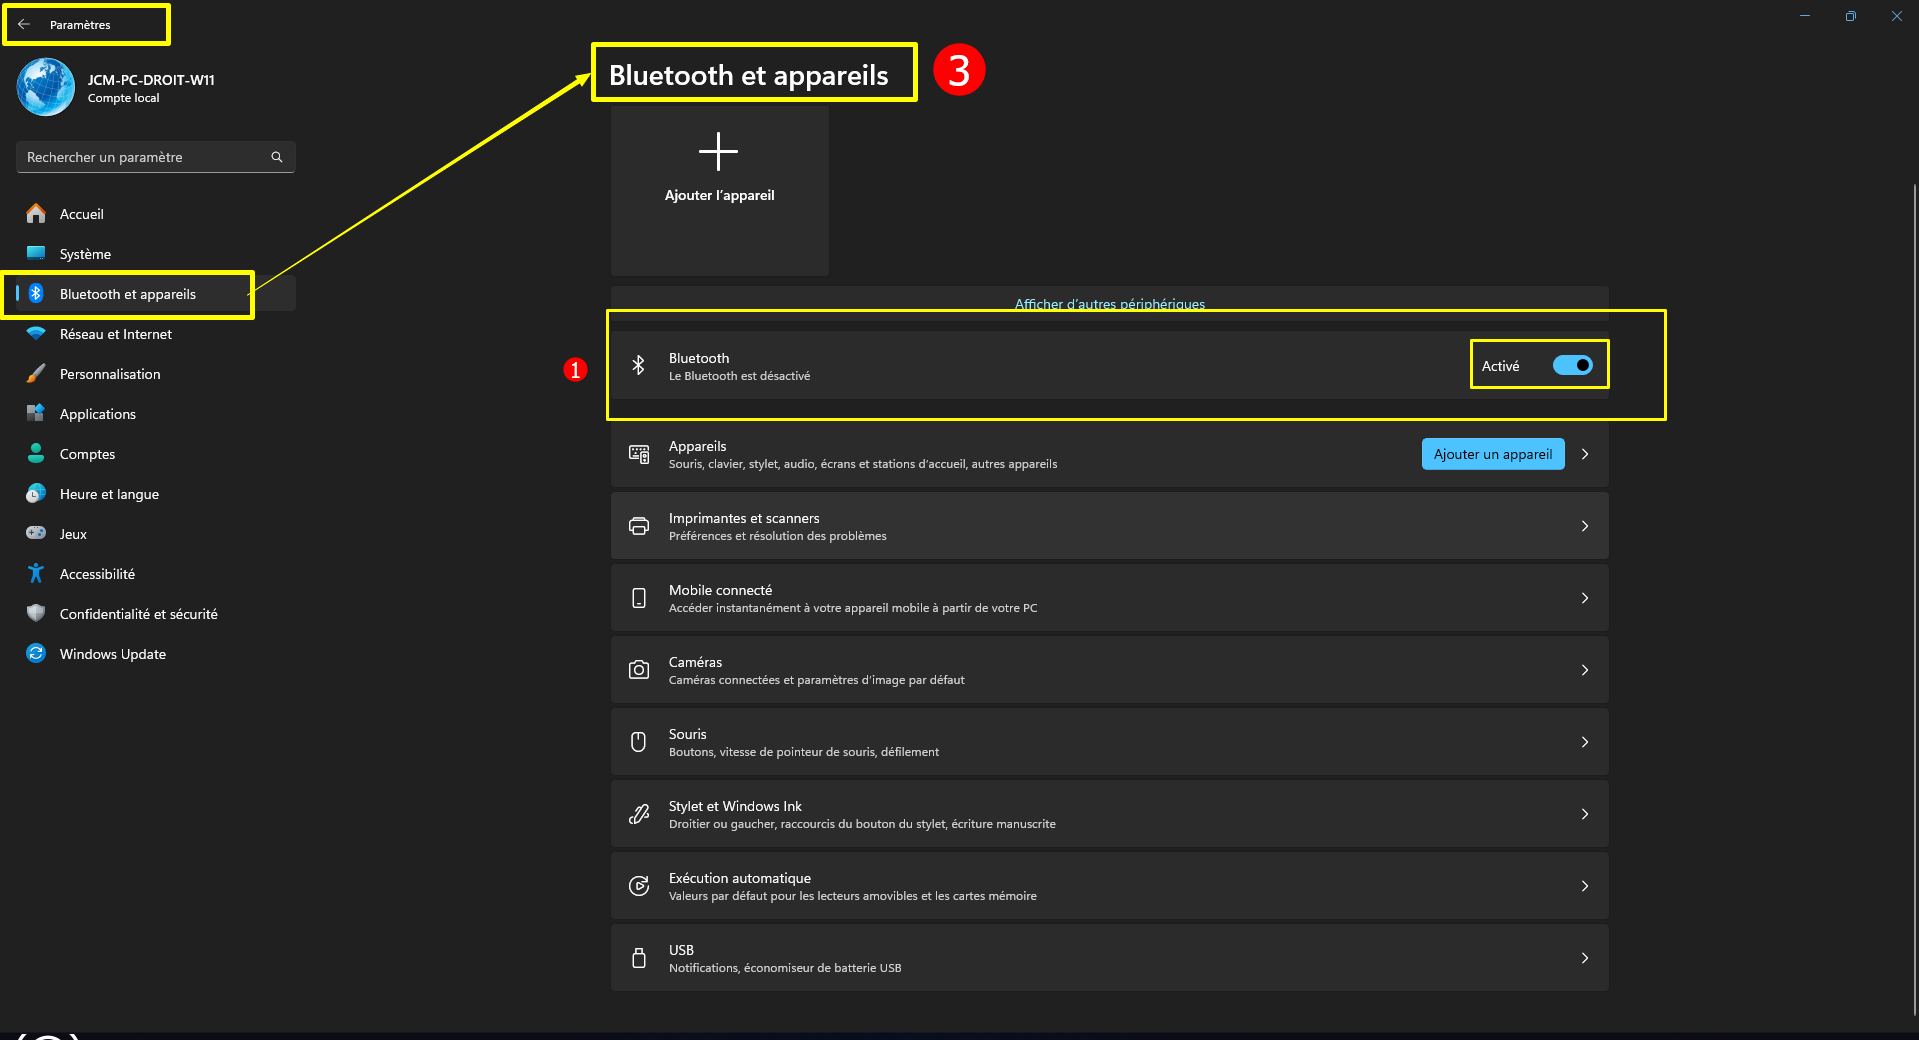Click the Imprimantes et scanners printer icon
The height and width of the screenshot is (1040, 1919).
(639, 526)
